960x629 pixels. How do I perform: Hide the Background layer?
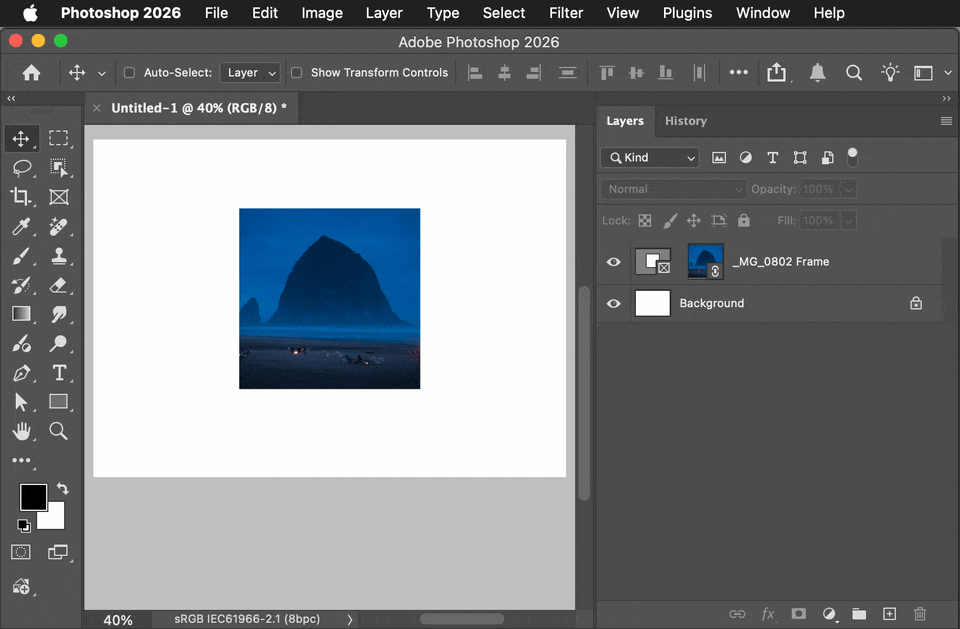[x=613, y=304]
